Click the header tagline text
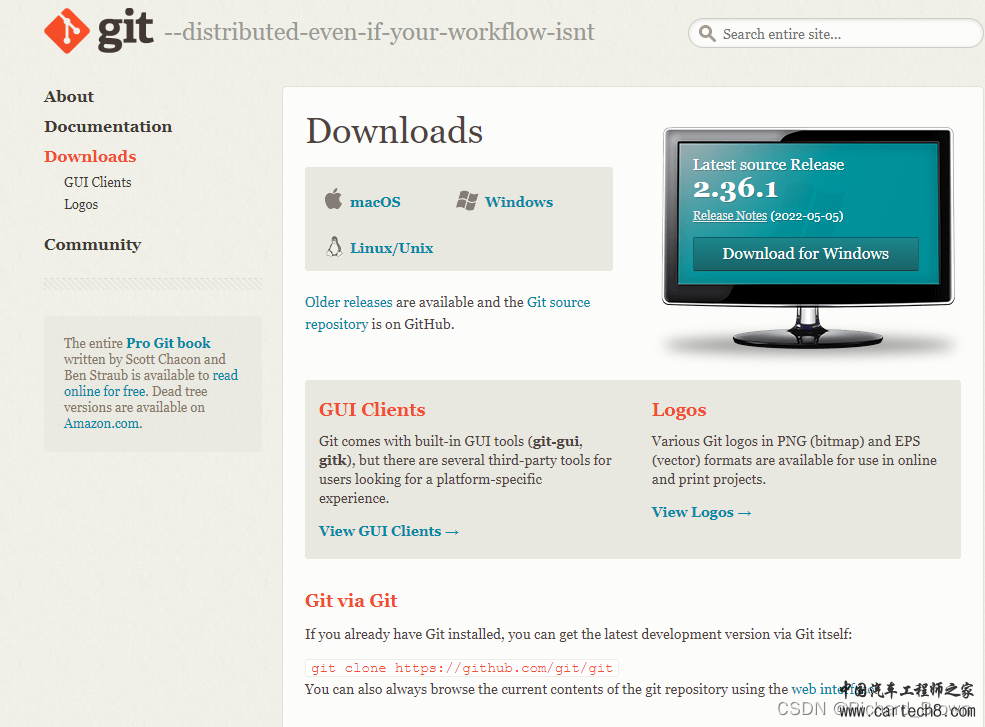 point(379,31)
